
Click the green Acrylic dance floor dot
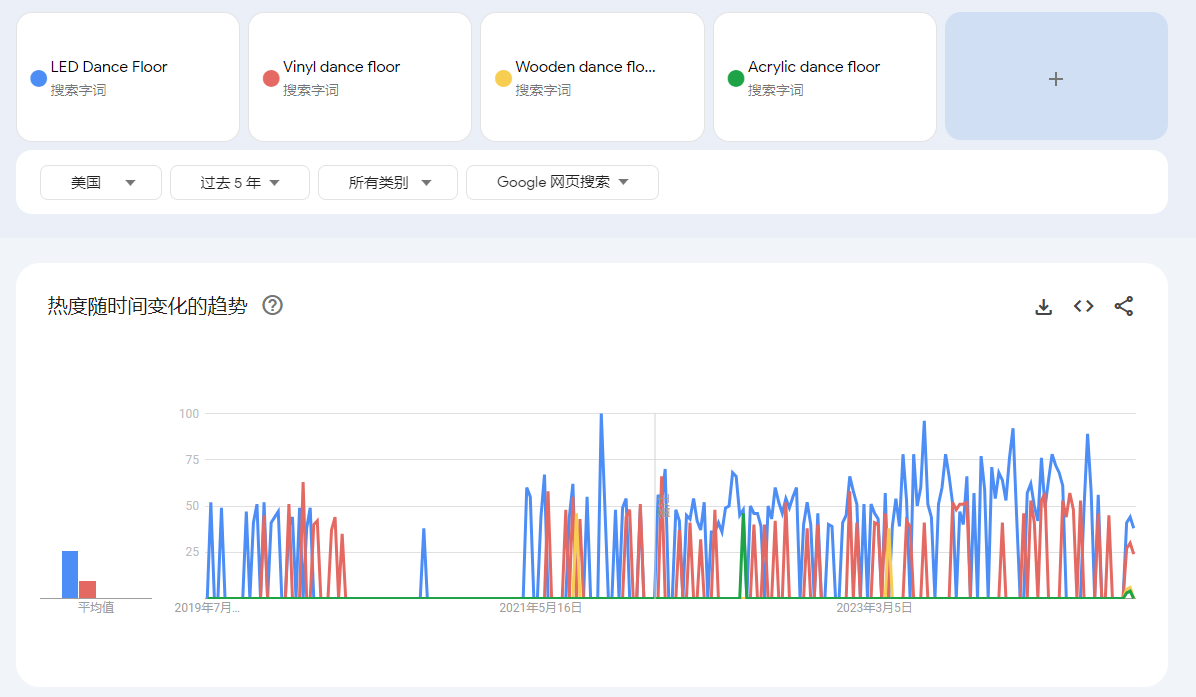(x=735, y=78)
